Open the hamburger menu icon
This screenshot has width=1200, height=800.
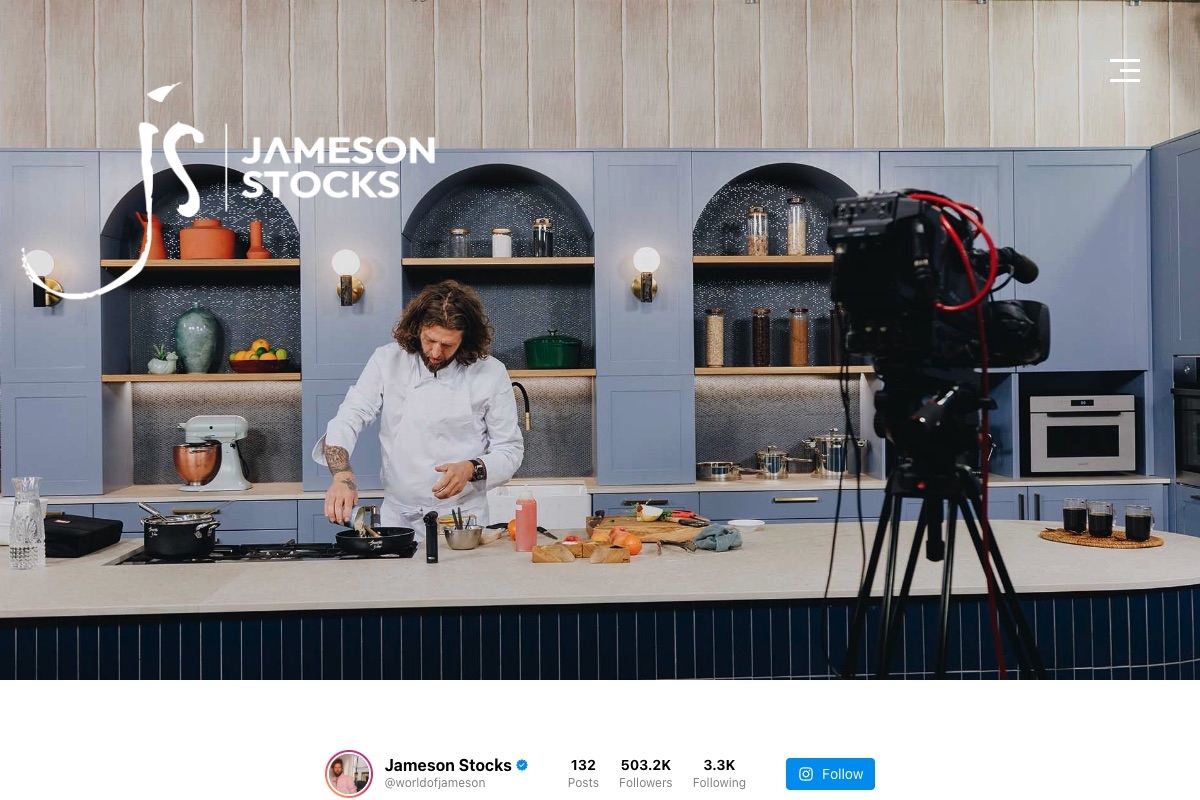point(1124,70)
